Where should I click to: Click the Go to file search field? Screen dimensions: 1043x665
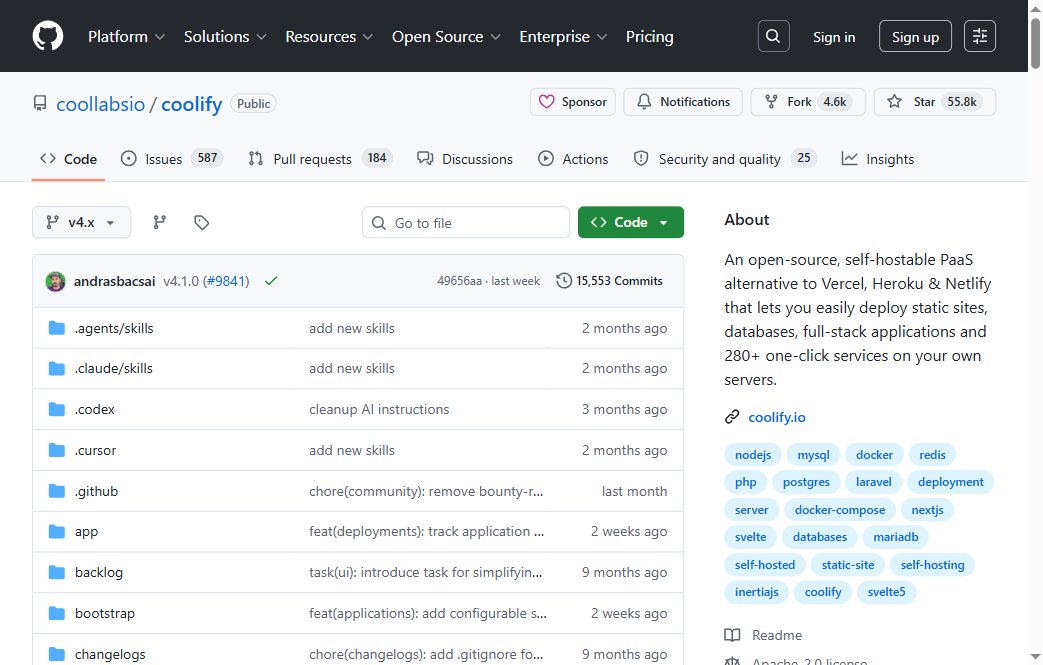coord(466,222)
